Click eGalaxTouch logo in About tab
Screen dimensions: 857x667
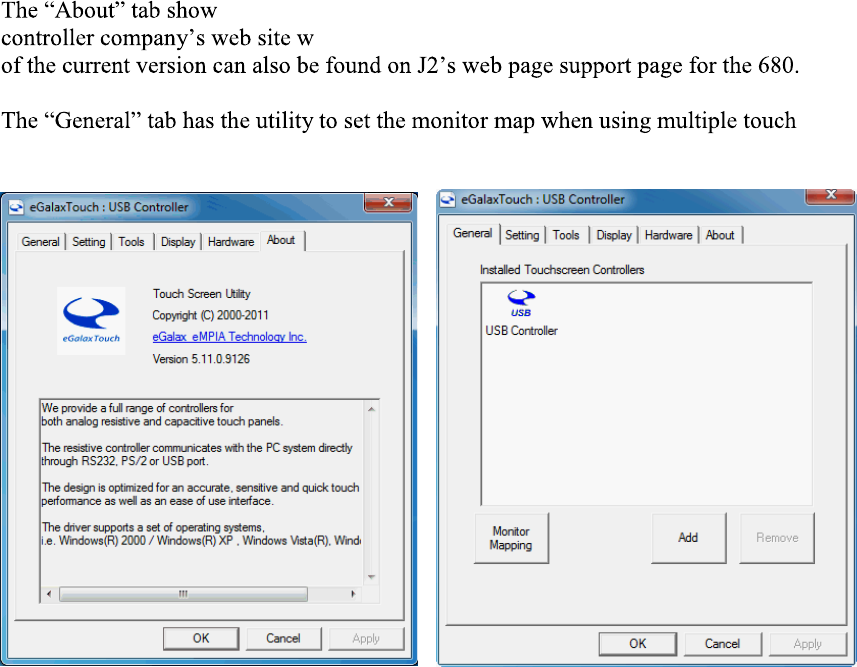[x=91, y=320]
